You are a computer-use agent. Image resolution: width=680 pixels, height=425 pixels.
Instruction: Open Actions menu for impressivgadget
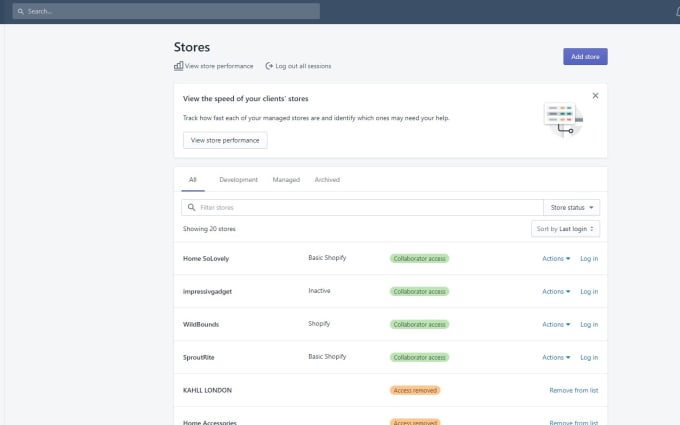556,291
